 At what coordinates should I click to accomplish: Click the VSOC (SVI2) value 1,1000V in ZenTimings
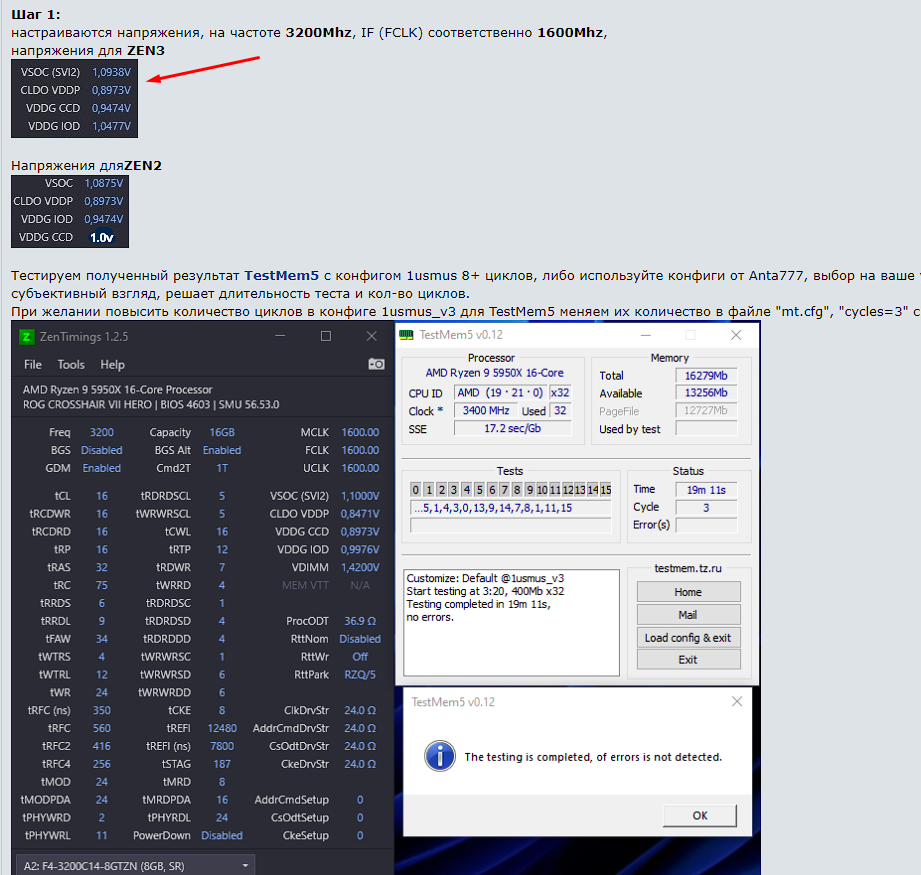tap(360, 496)
